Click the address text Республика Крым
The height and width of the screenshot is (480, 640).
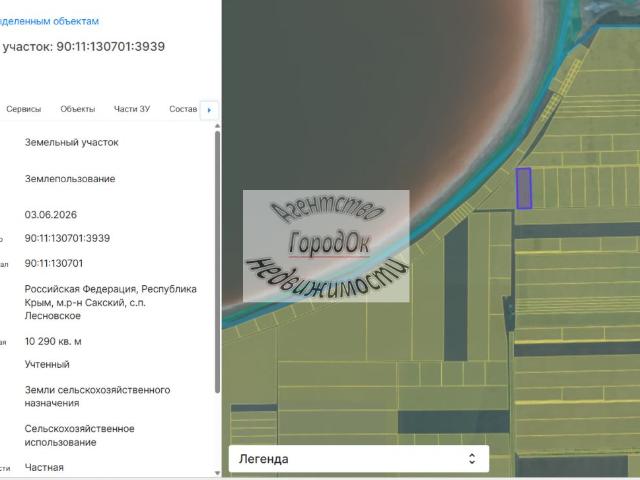click(111, 296)
